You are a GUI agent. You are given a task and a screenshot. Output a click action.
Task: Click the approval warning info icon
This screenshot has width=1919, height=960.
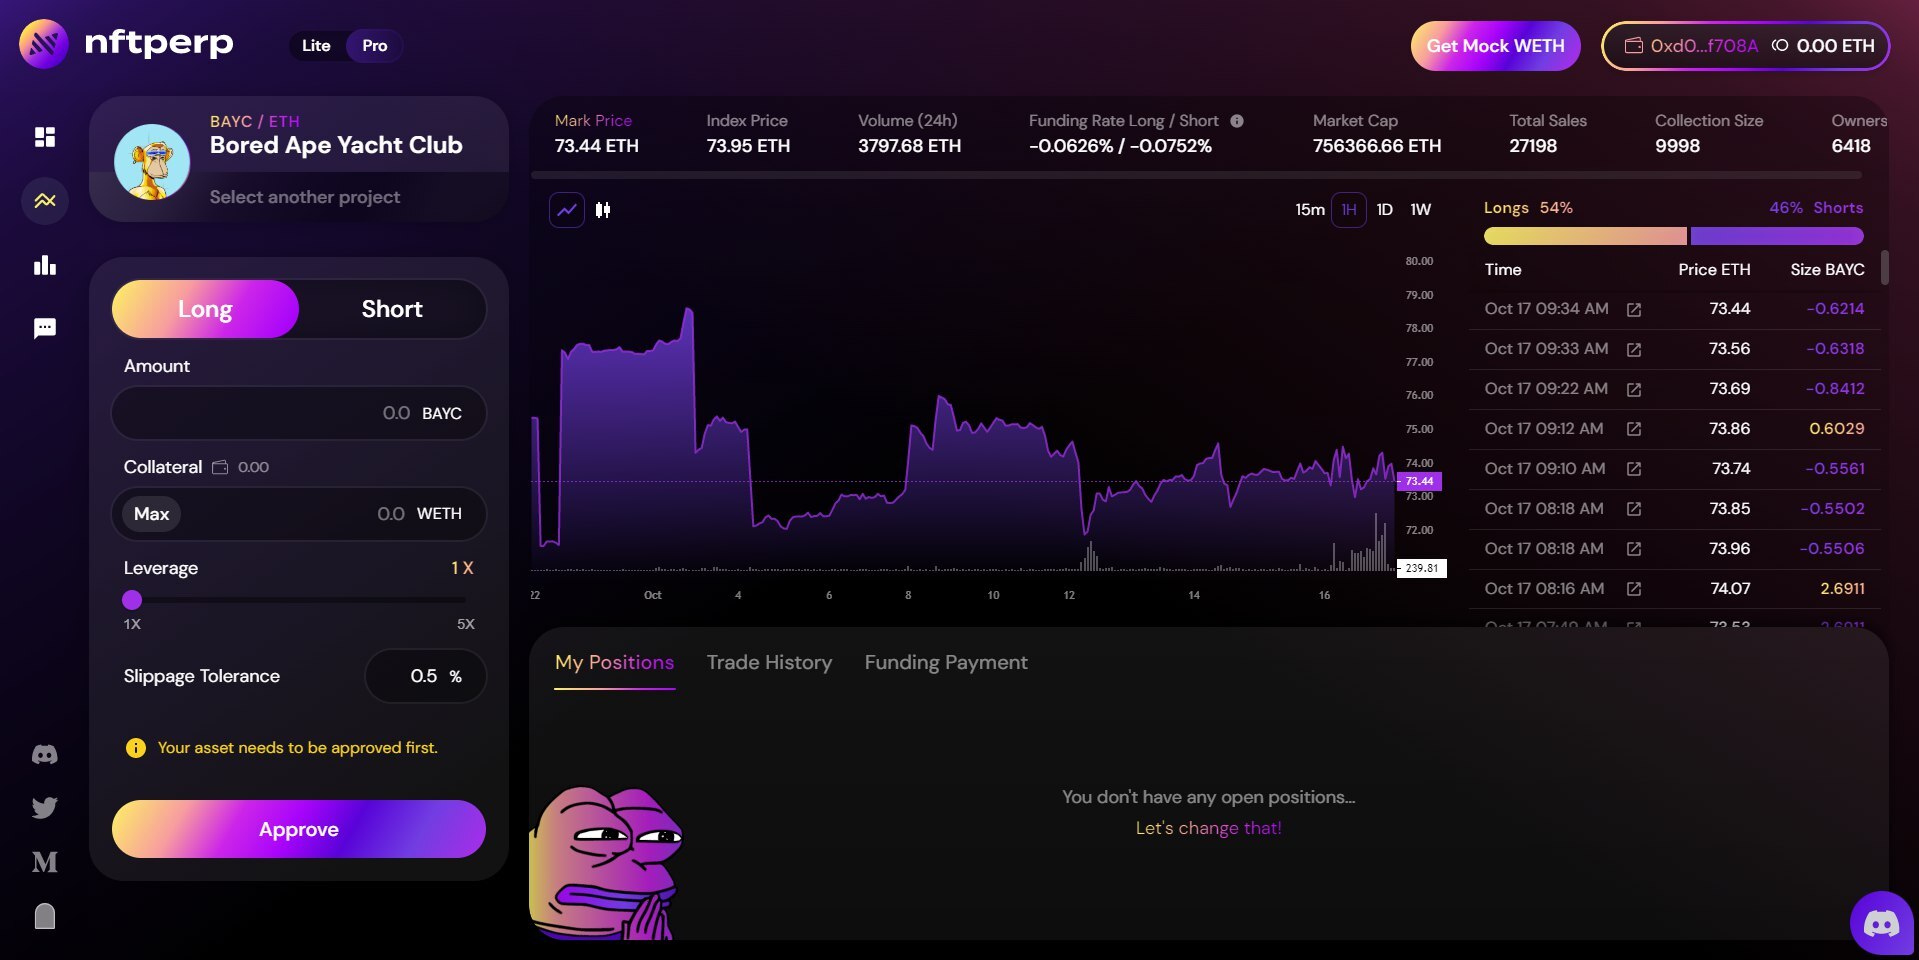click(136, 748)
